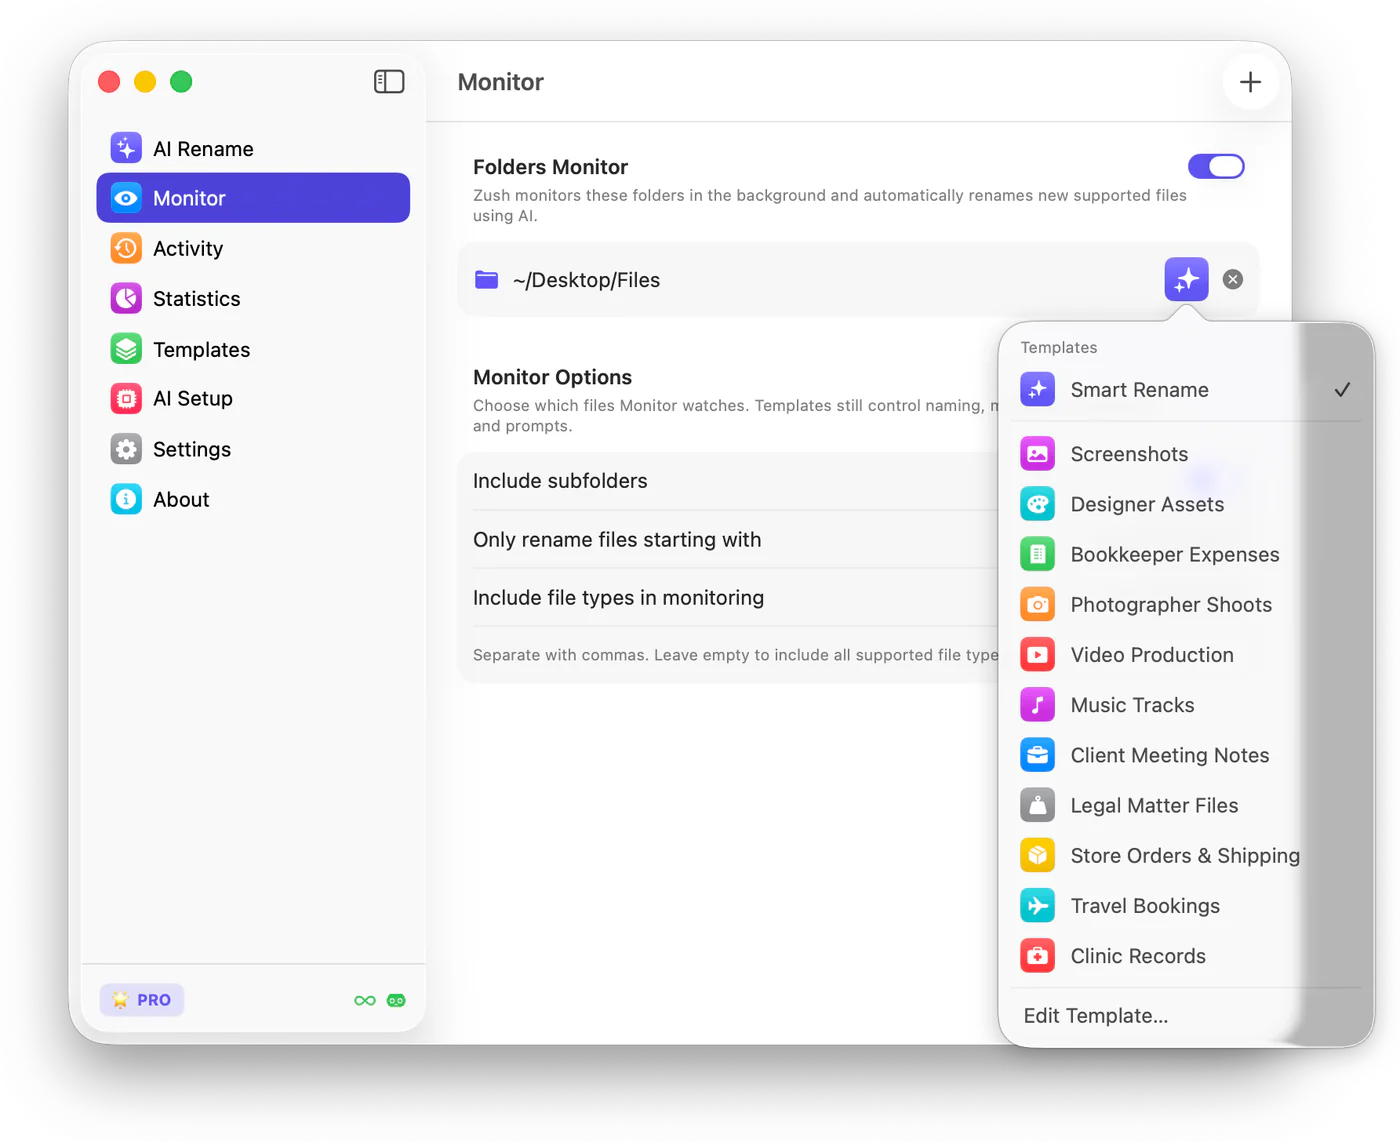Click the AI Rename sparkle icon in sidebar

[x=126, y=148]
